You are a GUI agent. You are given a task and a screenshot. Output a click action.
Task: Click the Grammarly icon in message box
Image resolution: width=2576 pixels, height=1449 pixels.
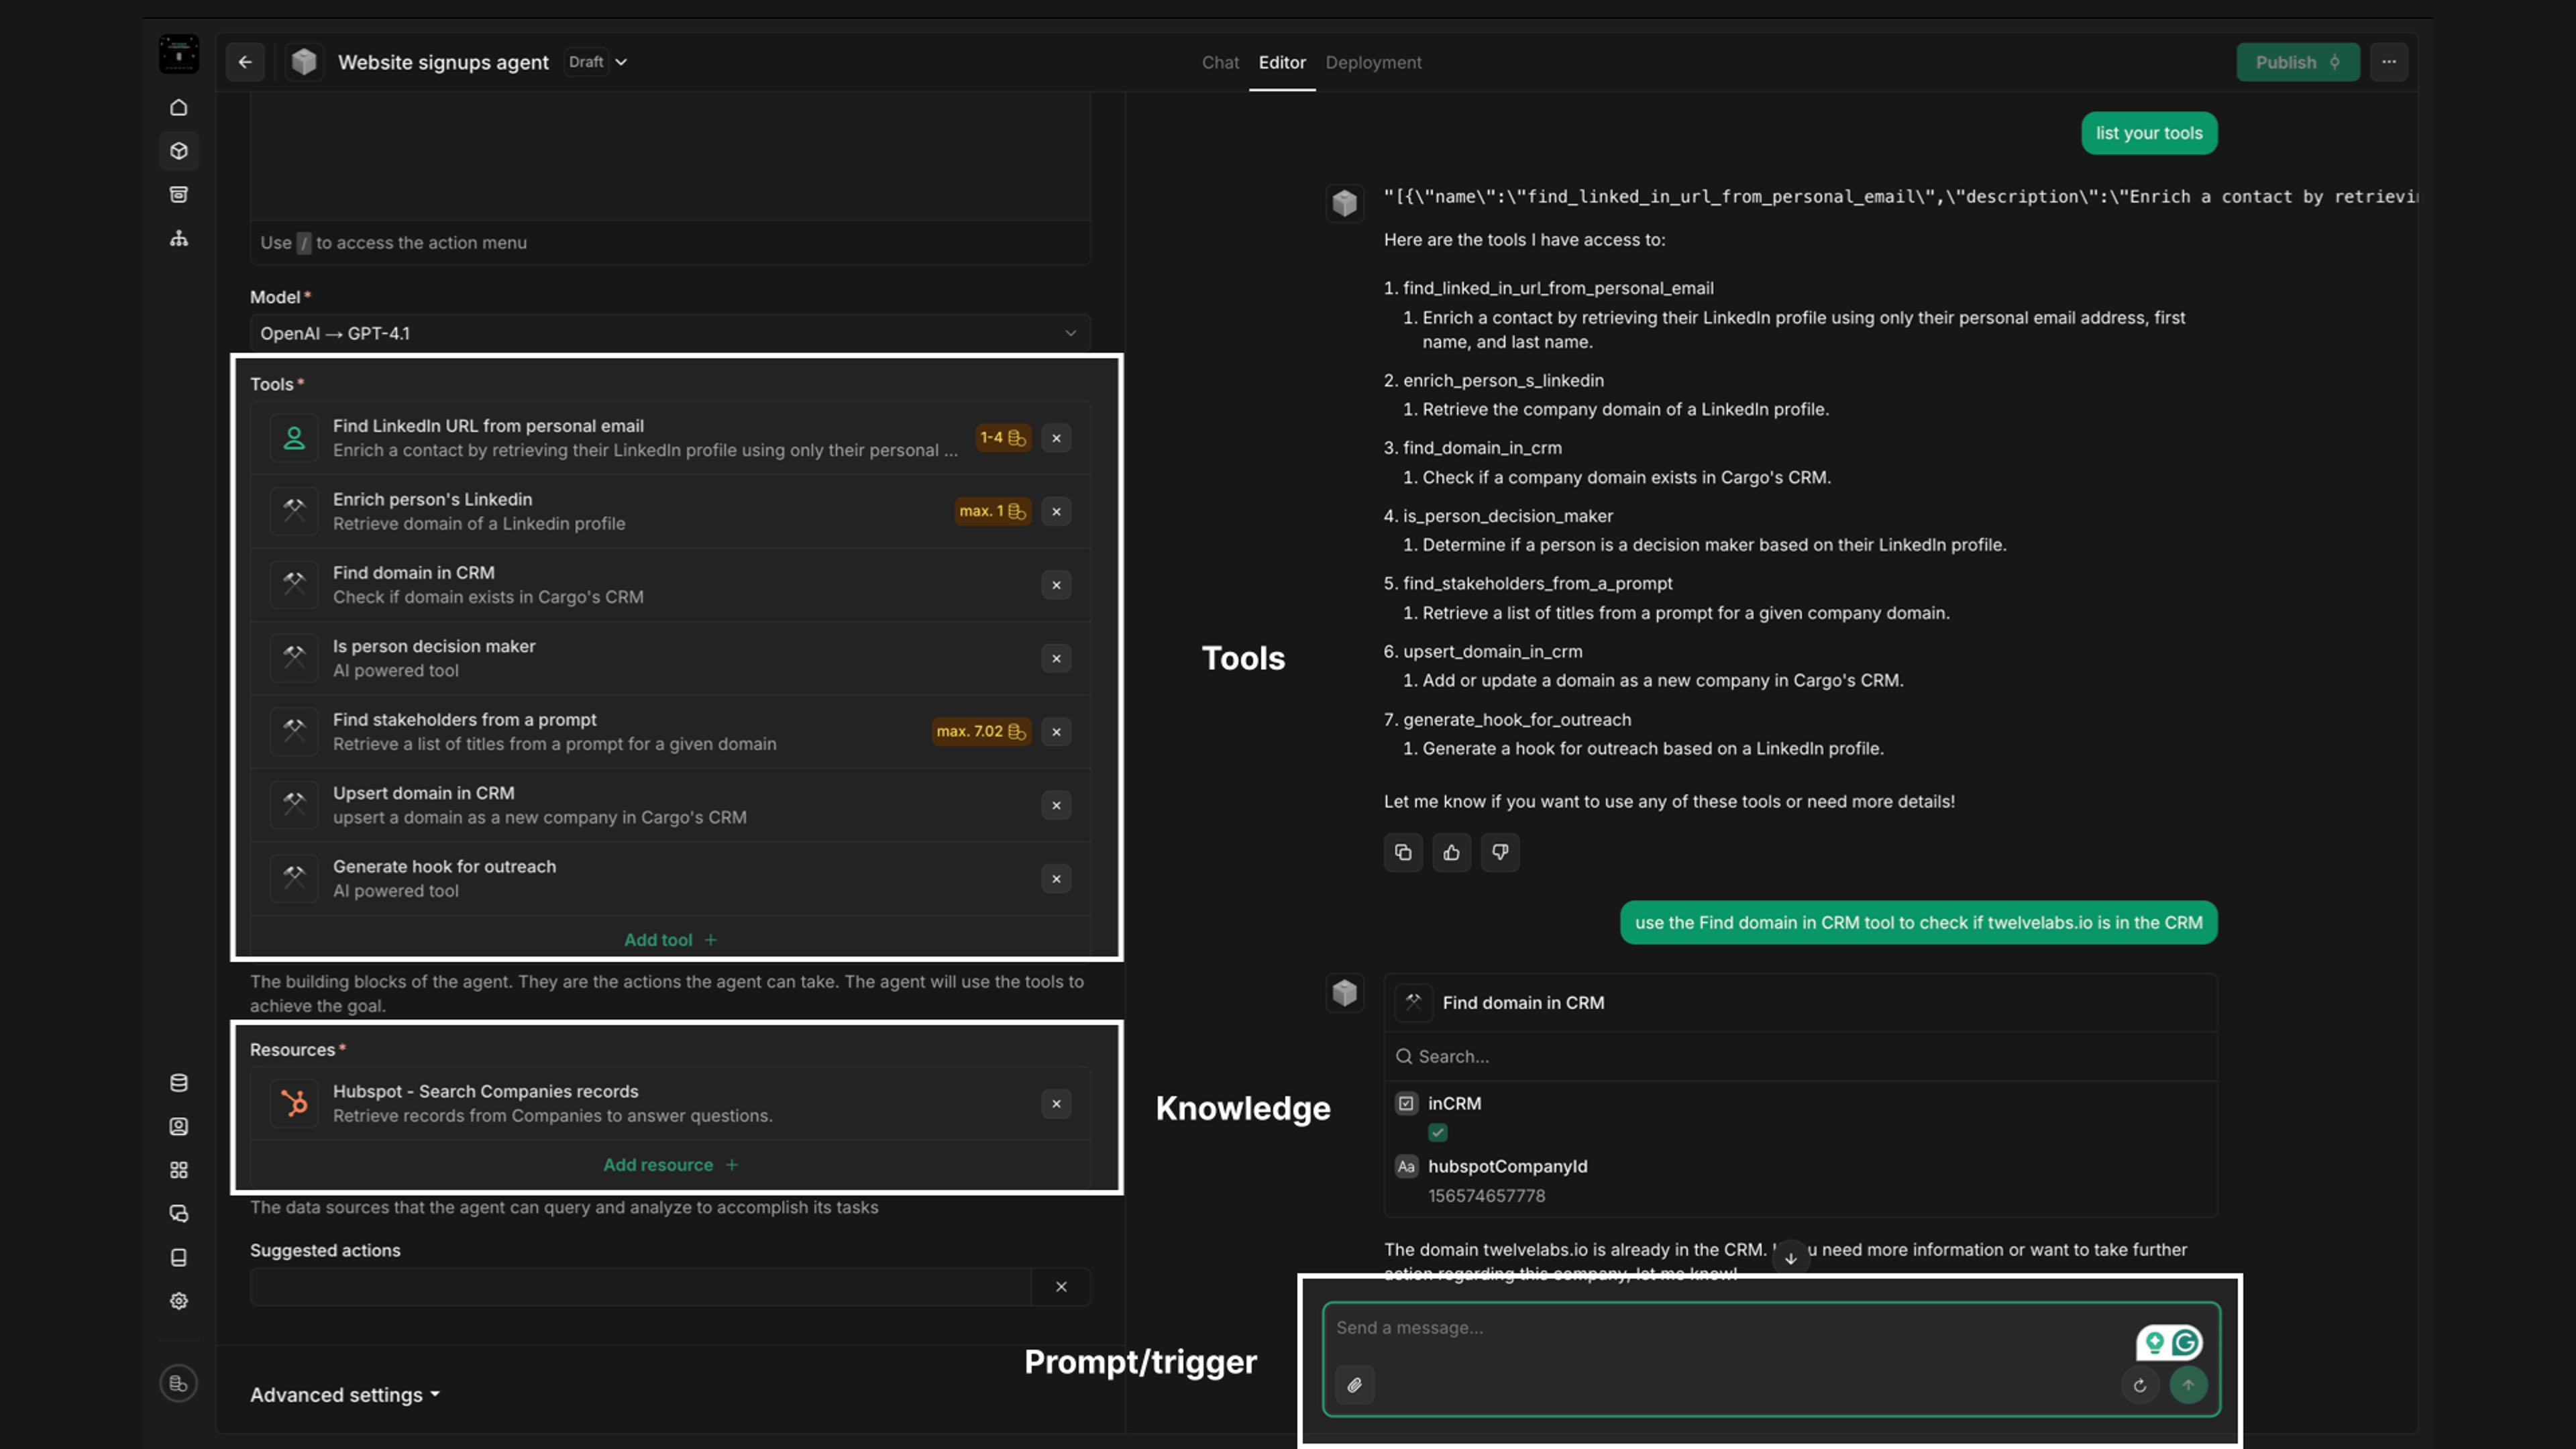click(x=2185, y=1343)
